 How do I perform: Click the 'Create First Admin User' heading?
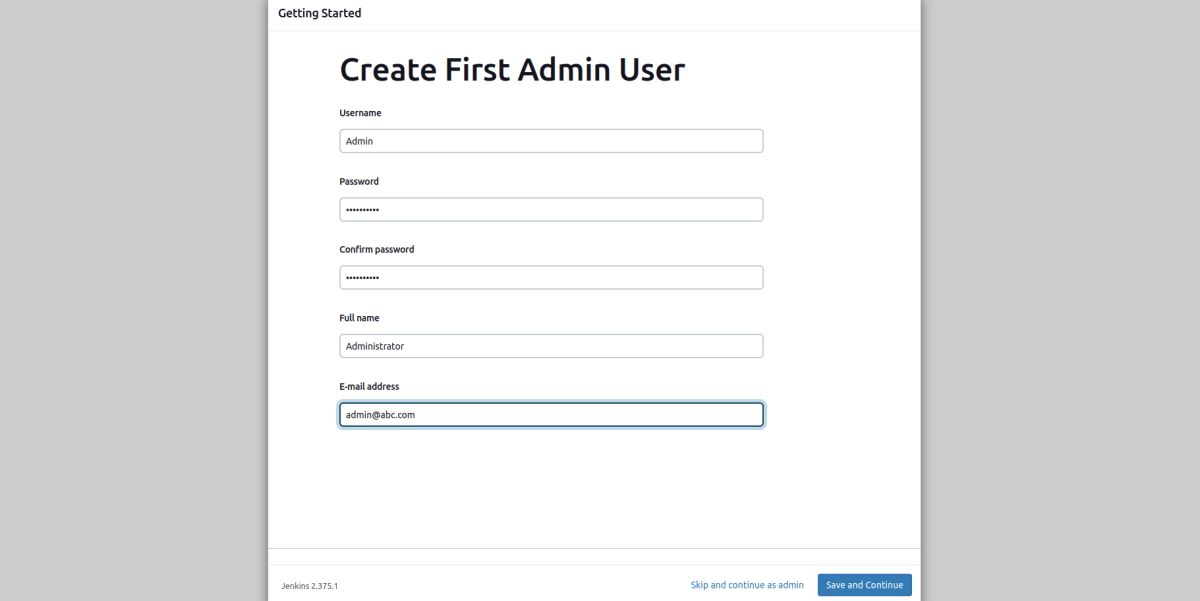coord(512,70)
